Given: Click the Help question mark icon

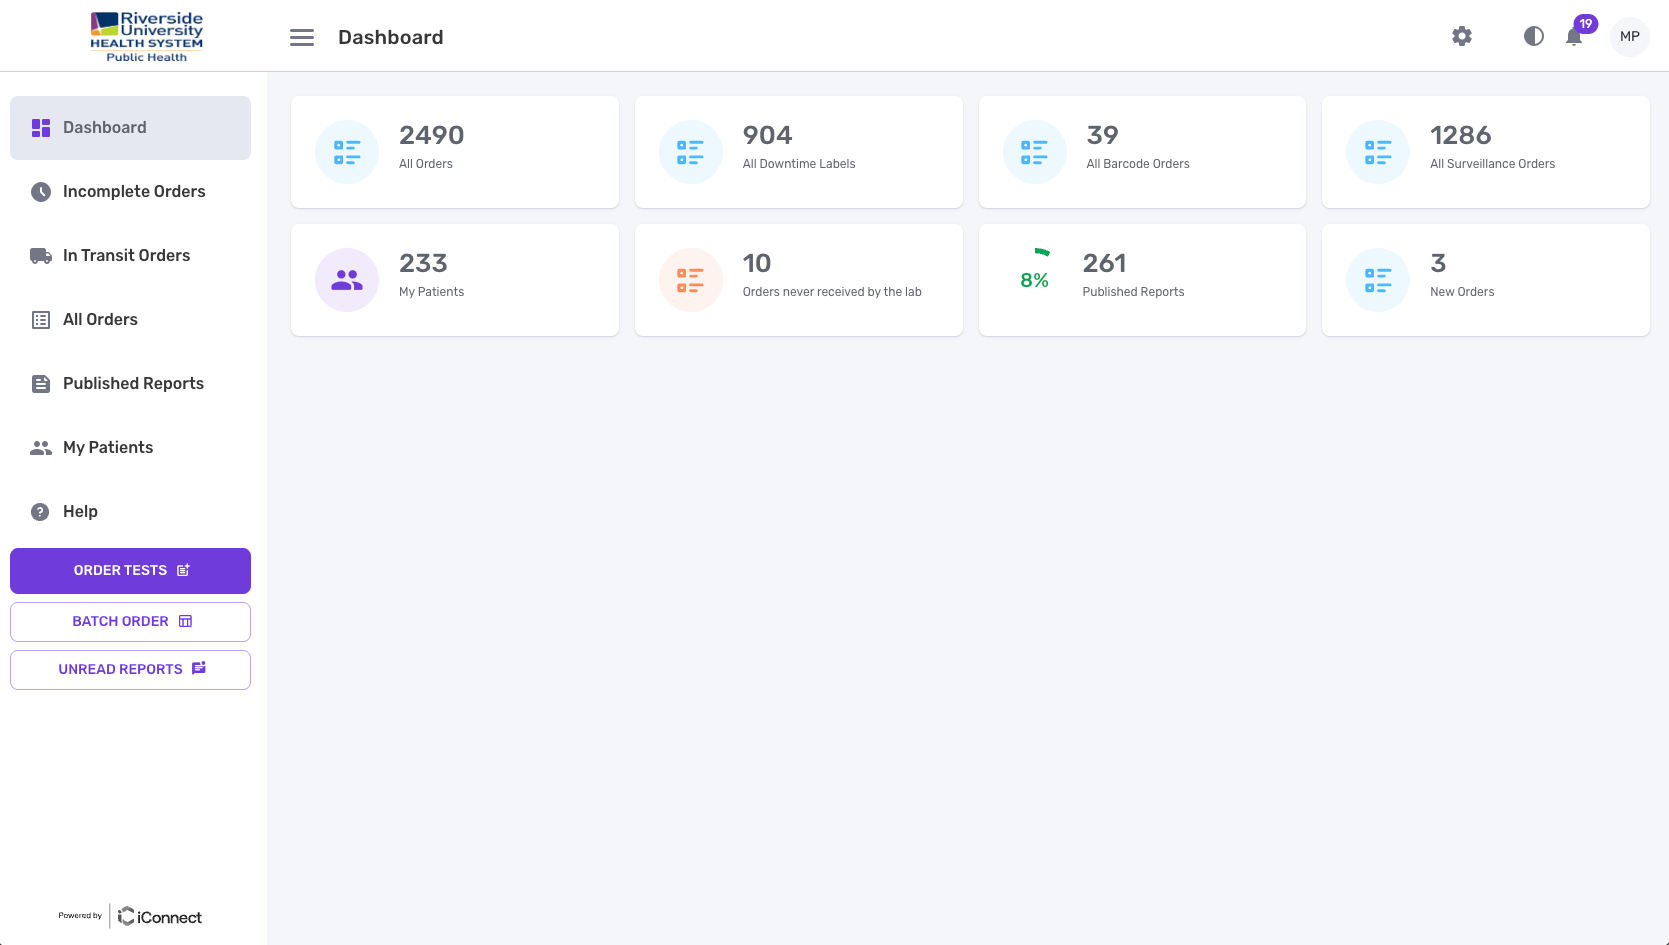Looking at the screenshot, I should pos(39,511).
